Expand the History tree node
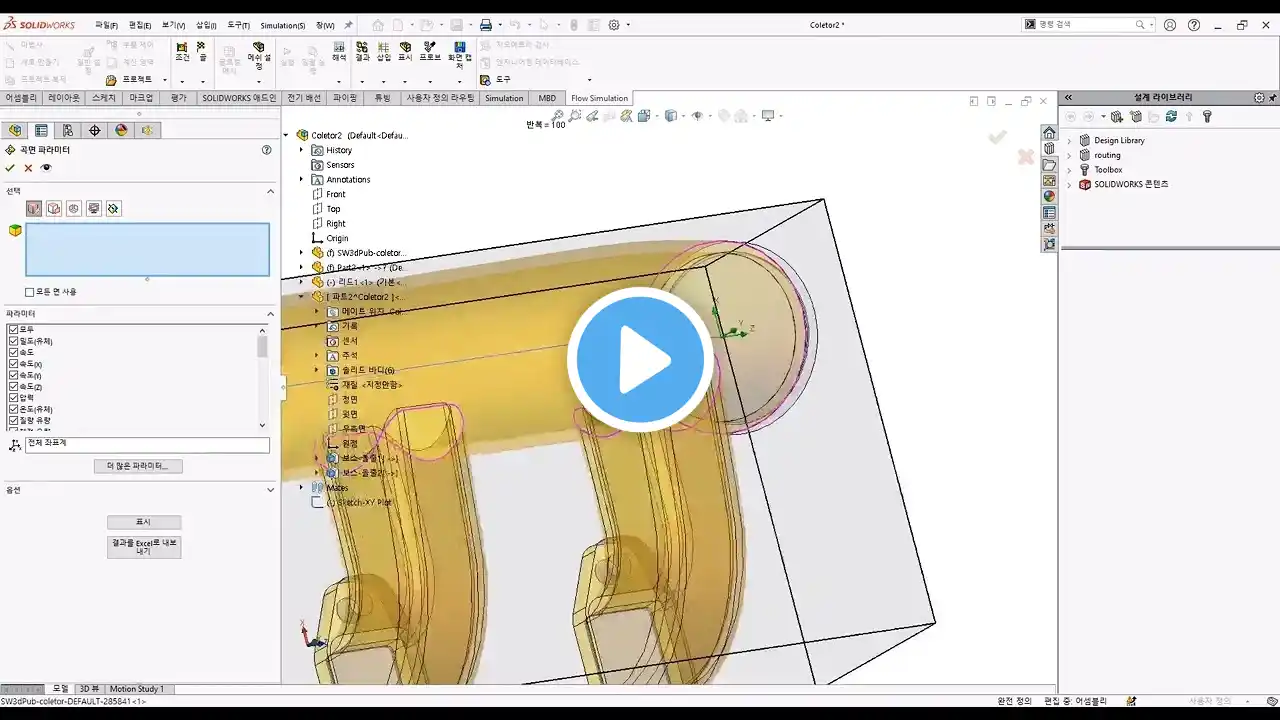 pyautogui.click(x=301, y=150)
